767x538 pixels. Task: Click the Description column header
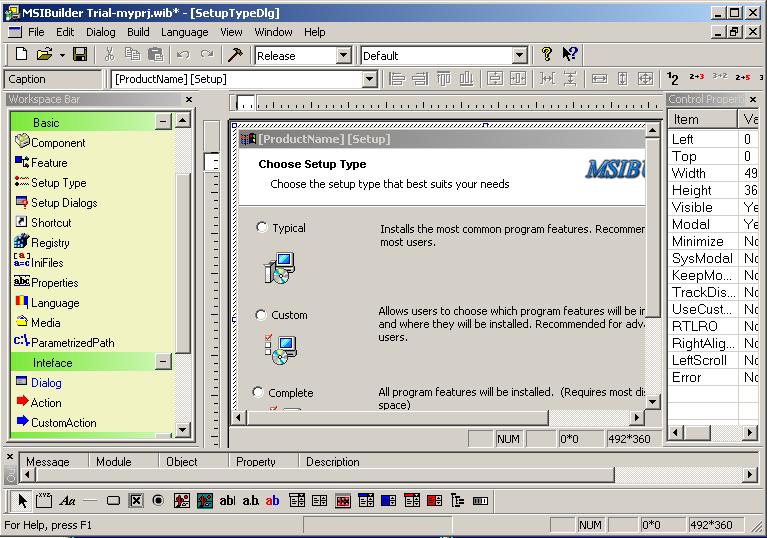[333, 461]
